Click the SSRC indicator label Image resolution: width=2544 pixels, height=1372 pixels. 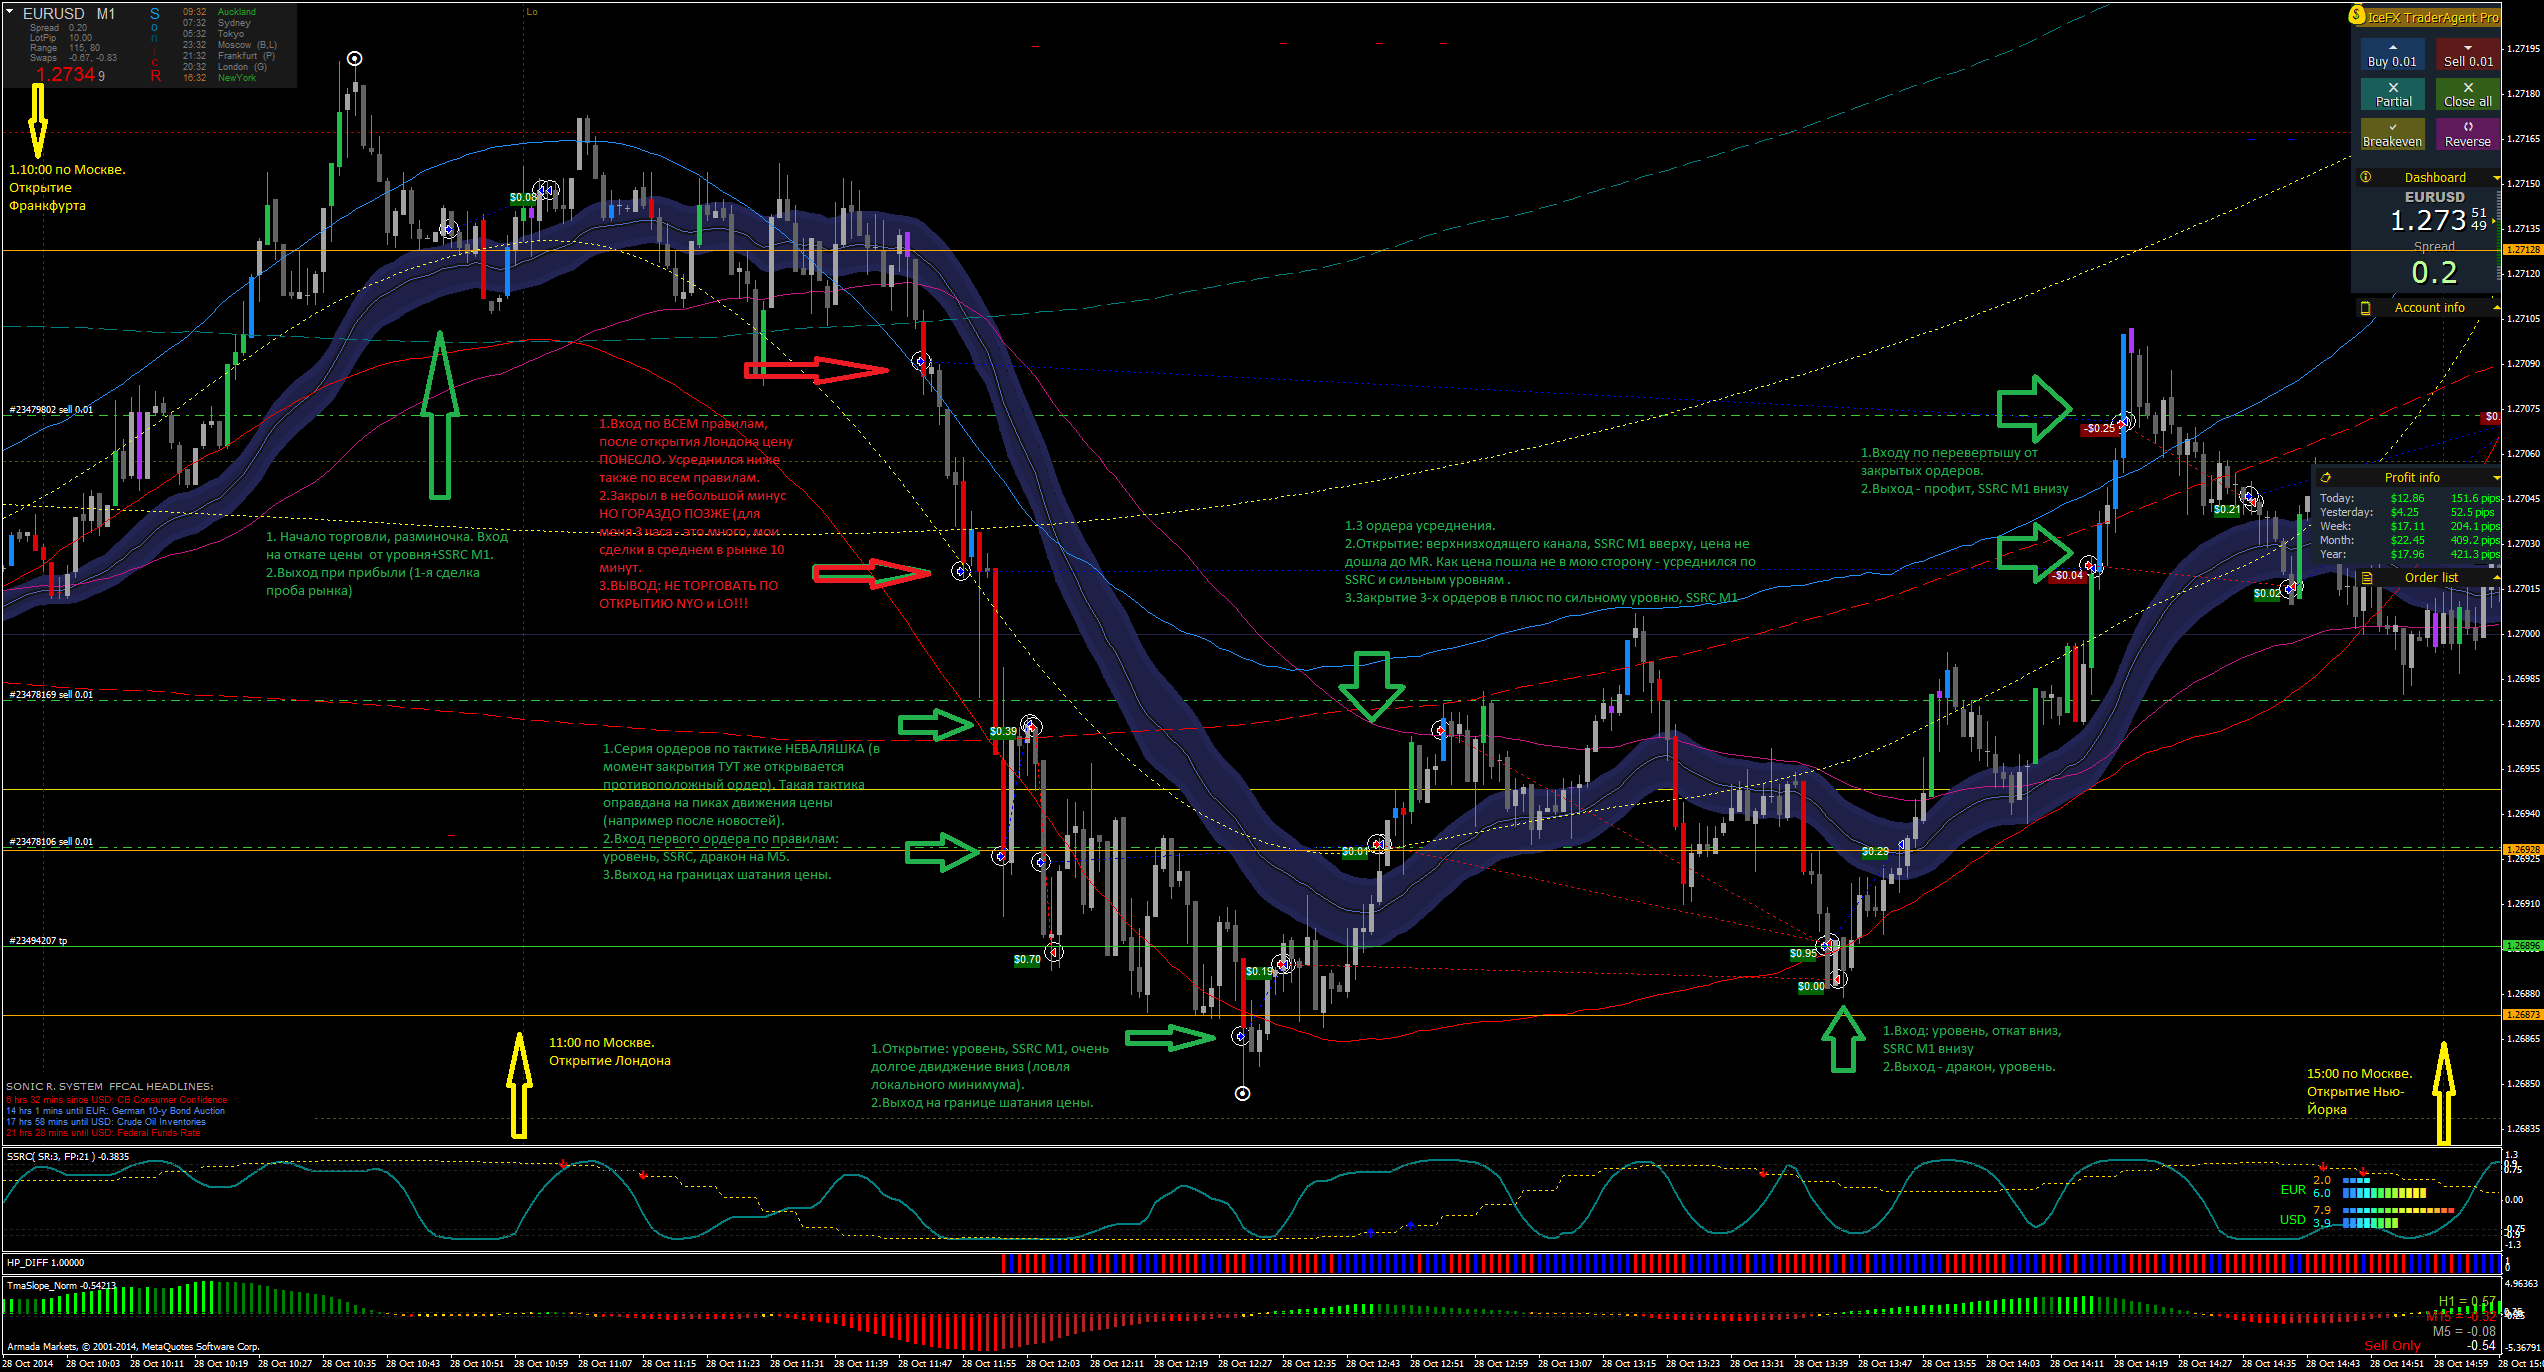tap(68, 1157)
